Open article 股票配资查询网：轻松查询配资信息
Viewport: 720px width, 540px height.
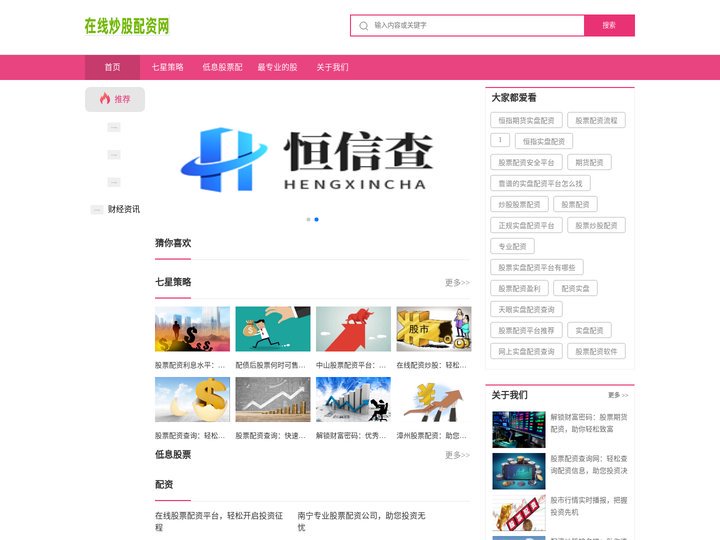[589, 465]
